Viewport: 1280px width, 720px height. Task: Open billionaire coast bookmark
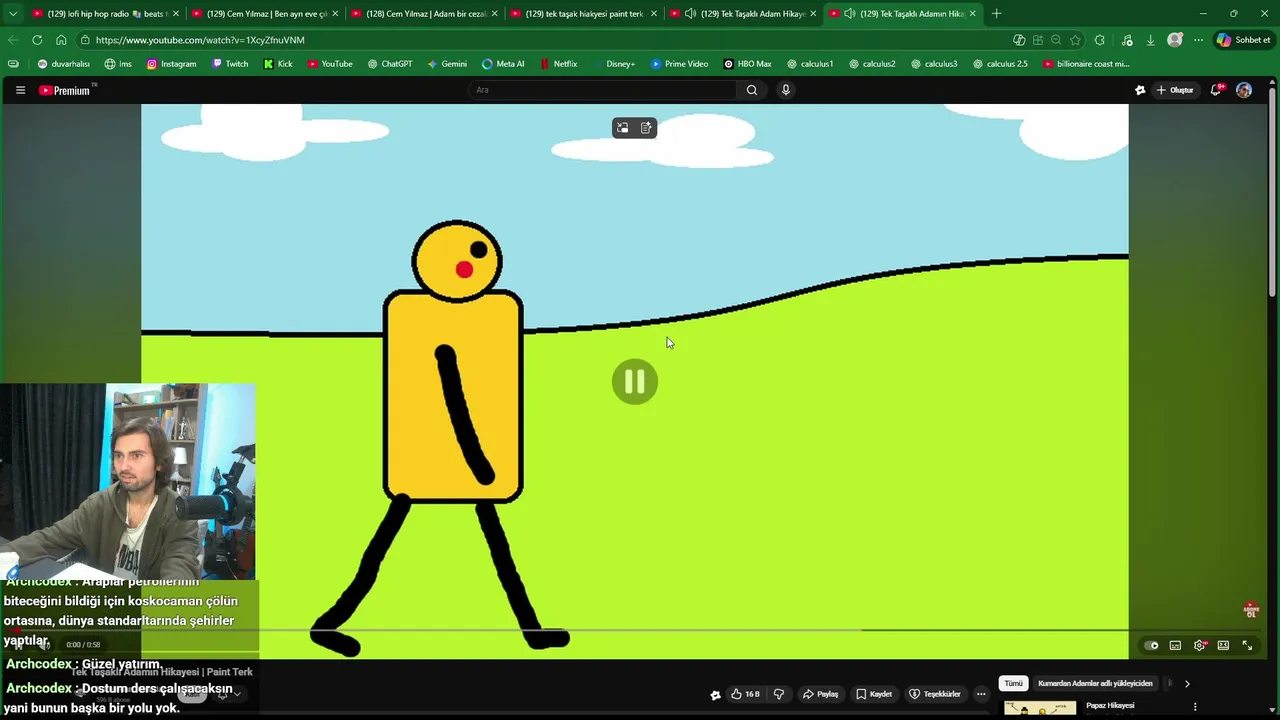point(1086,64)
